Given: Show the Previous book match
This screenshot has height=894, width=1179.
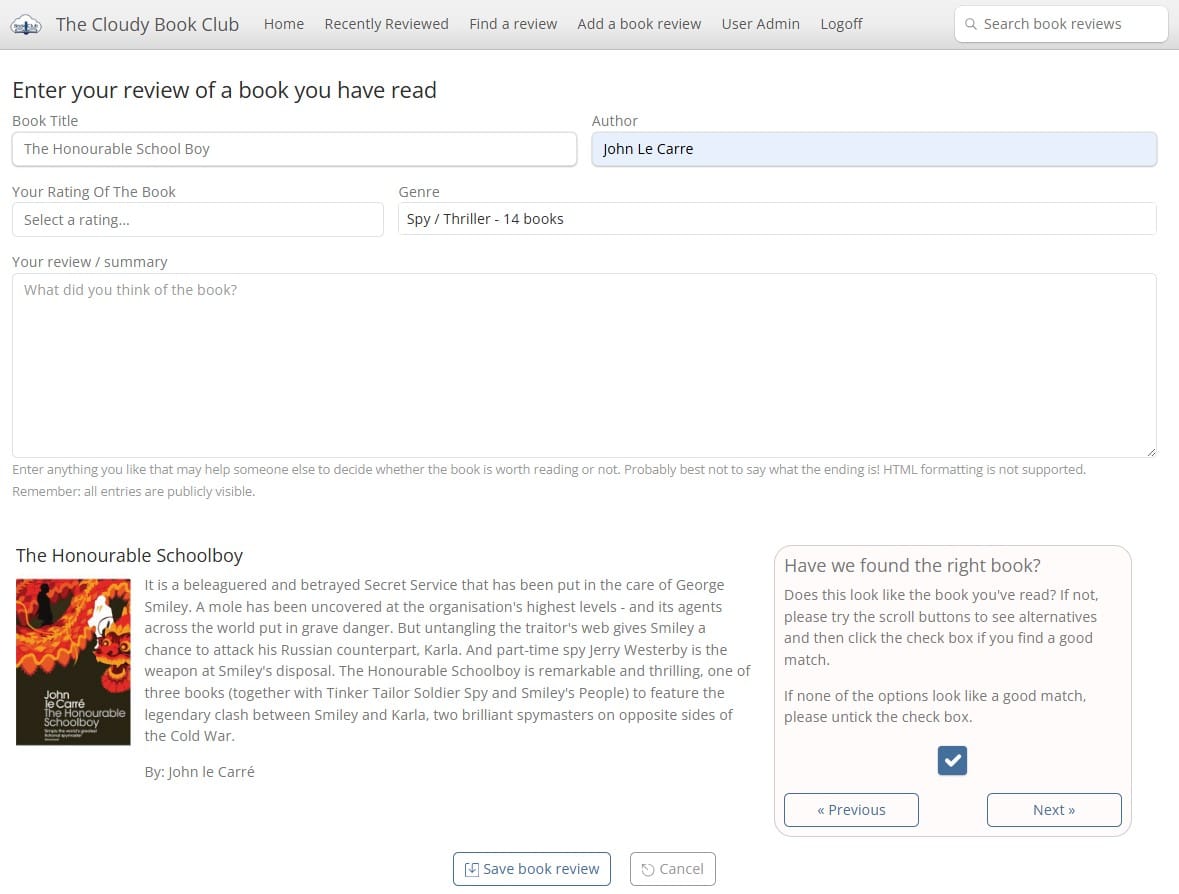Looking at the screenshot, I should 851,810.
